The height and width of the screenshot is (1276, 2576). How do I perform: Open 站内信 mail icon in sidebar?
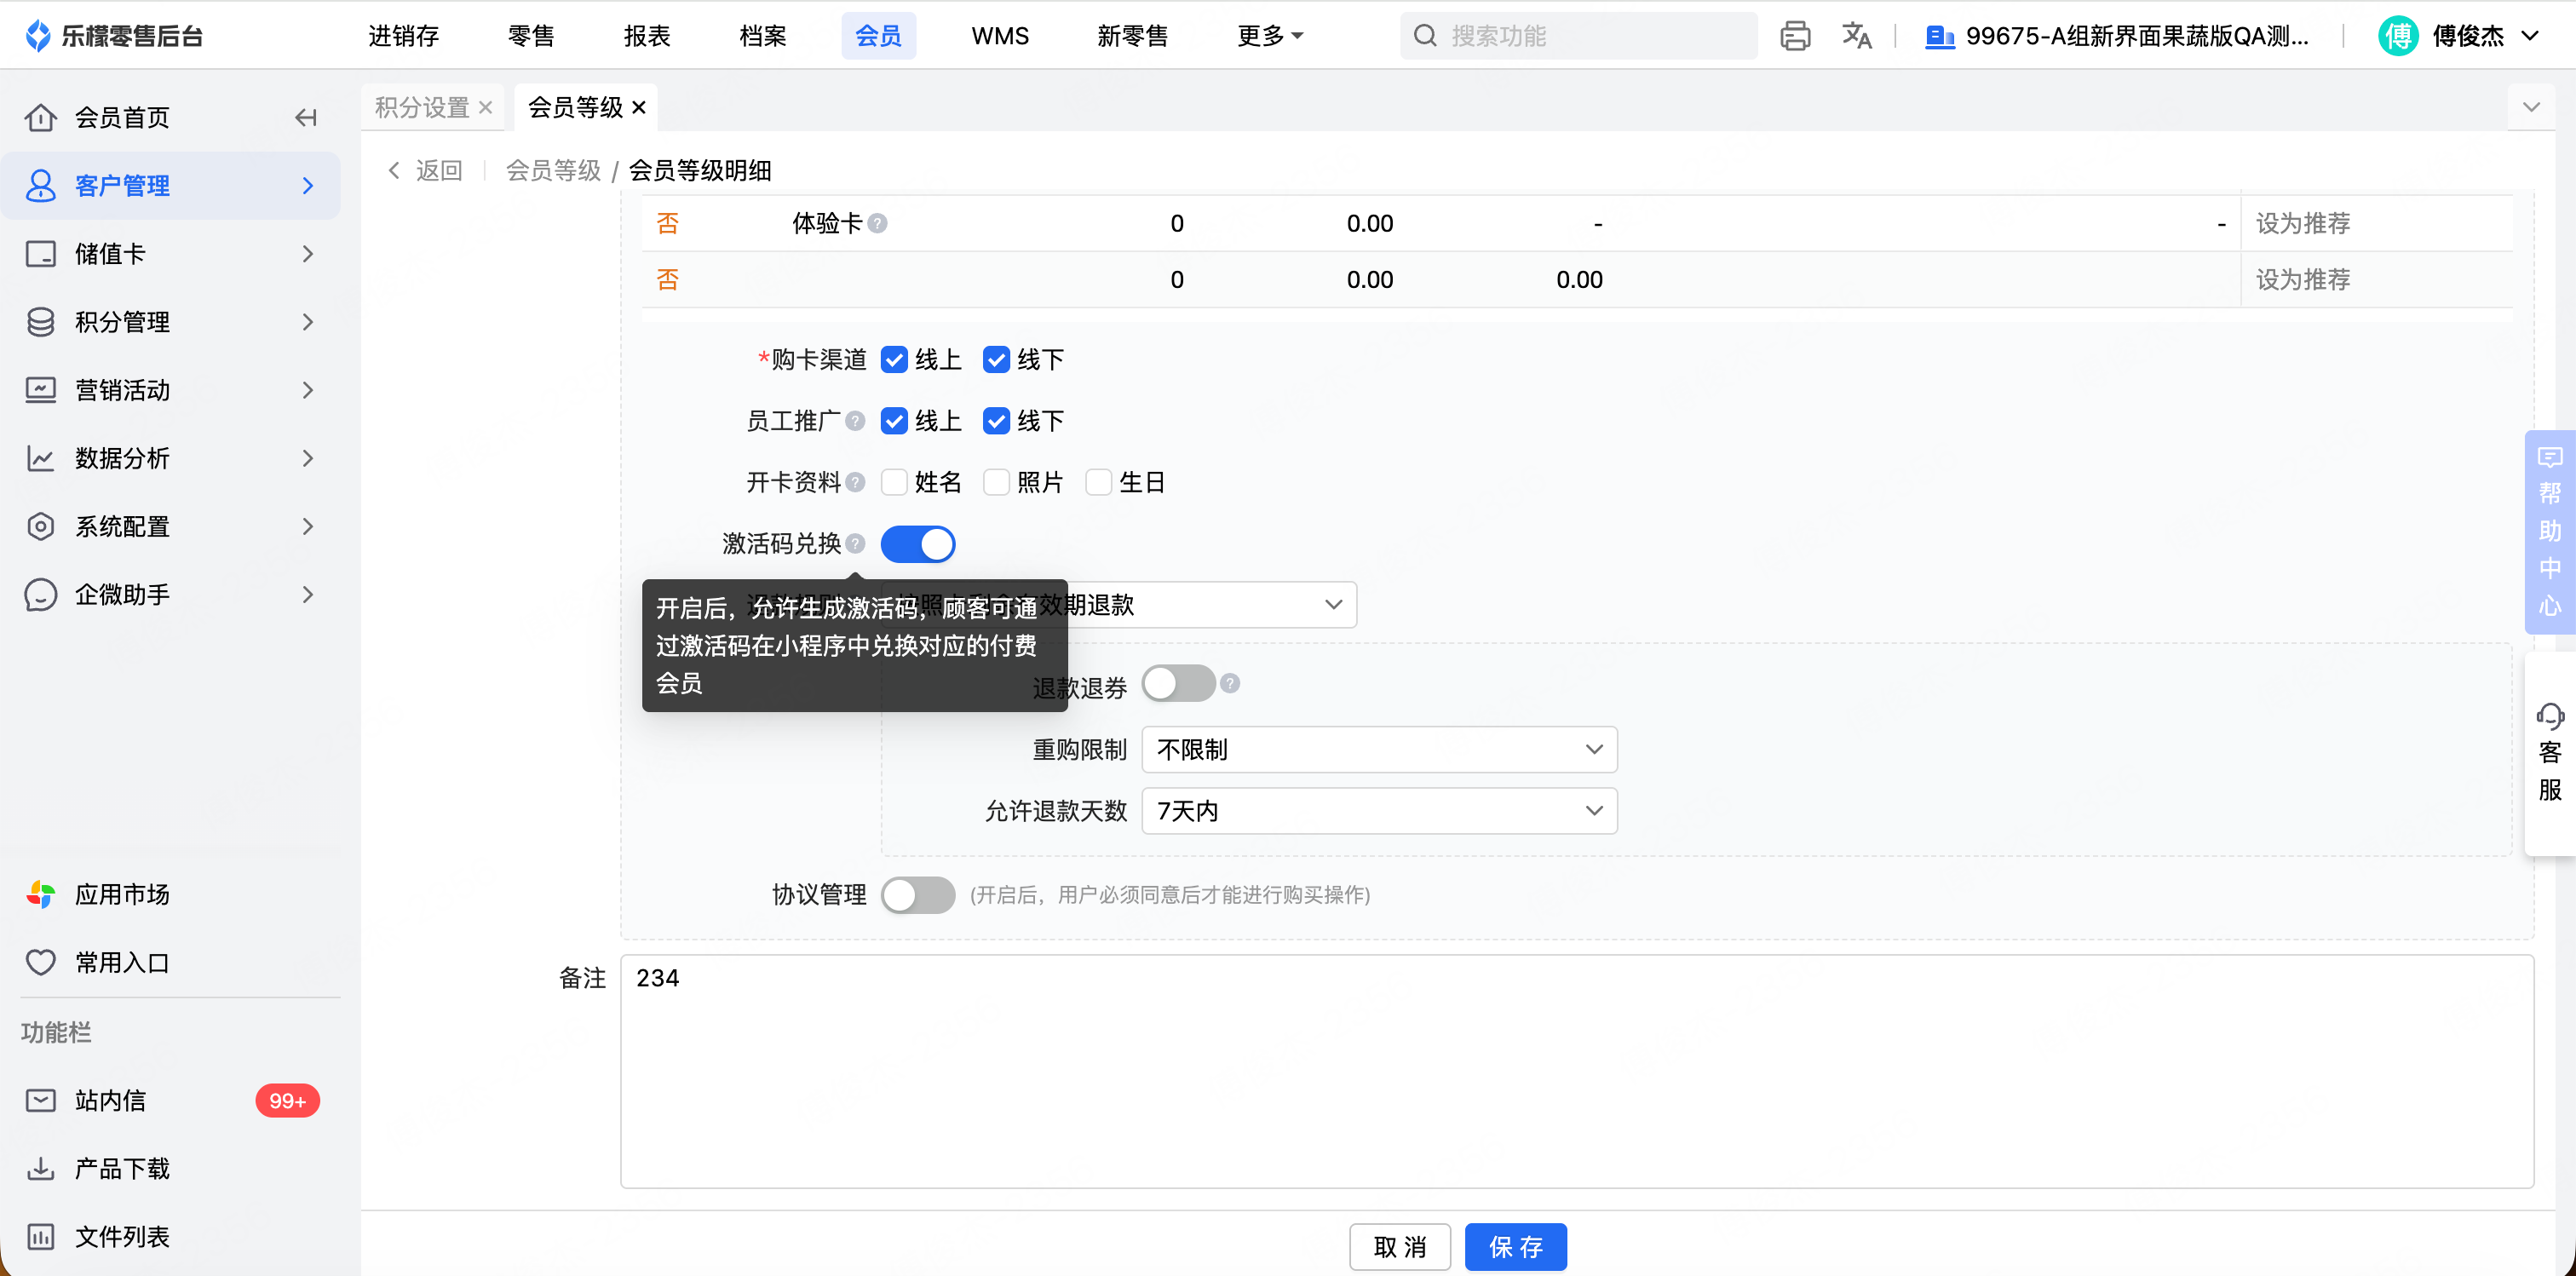40,1100
